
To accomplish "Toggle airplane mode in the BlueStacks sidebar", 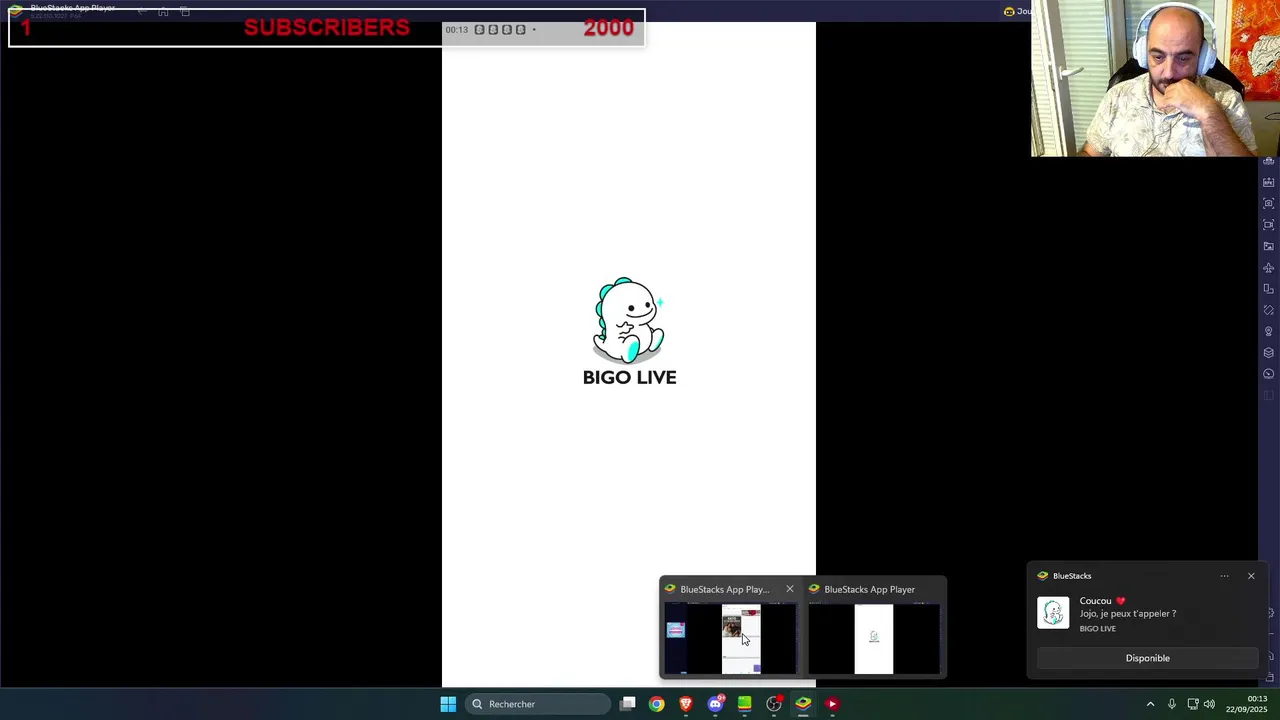I will 1269,268.
